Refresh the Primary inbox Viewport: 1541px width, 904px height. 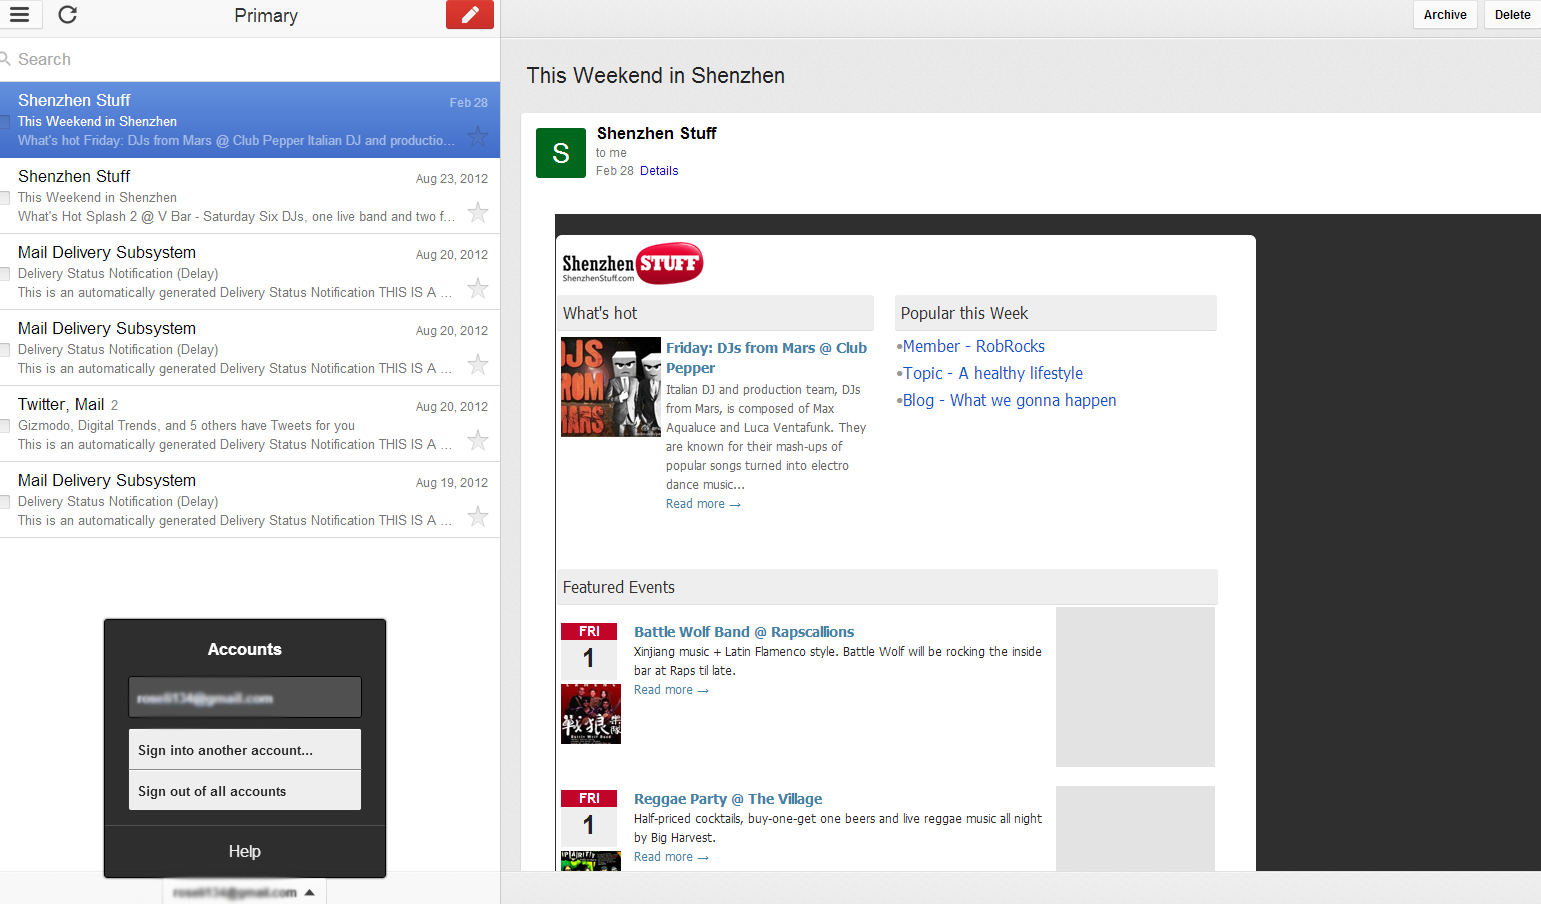[x=68, y=15]
